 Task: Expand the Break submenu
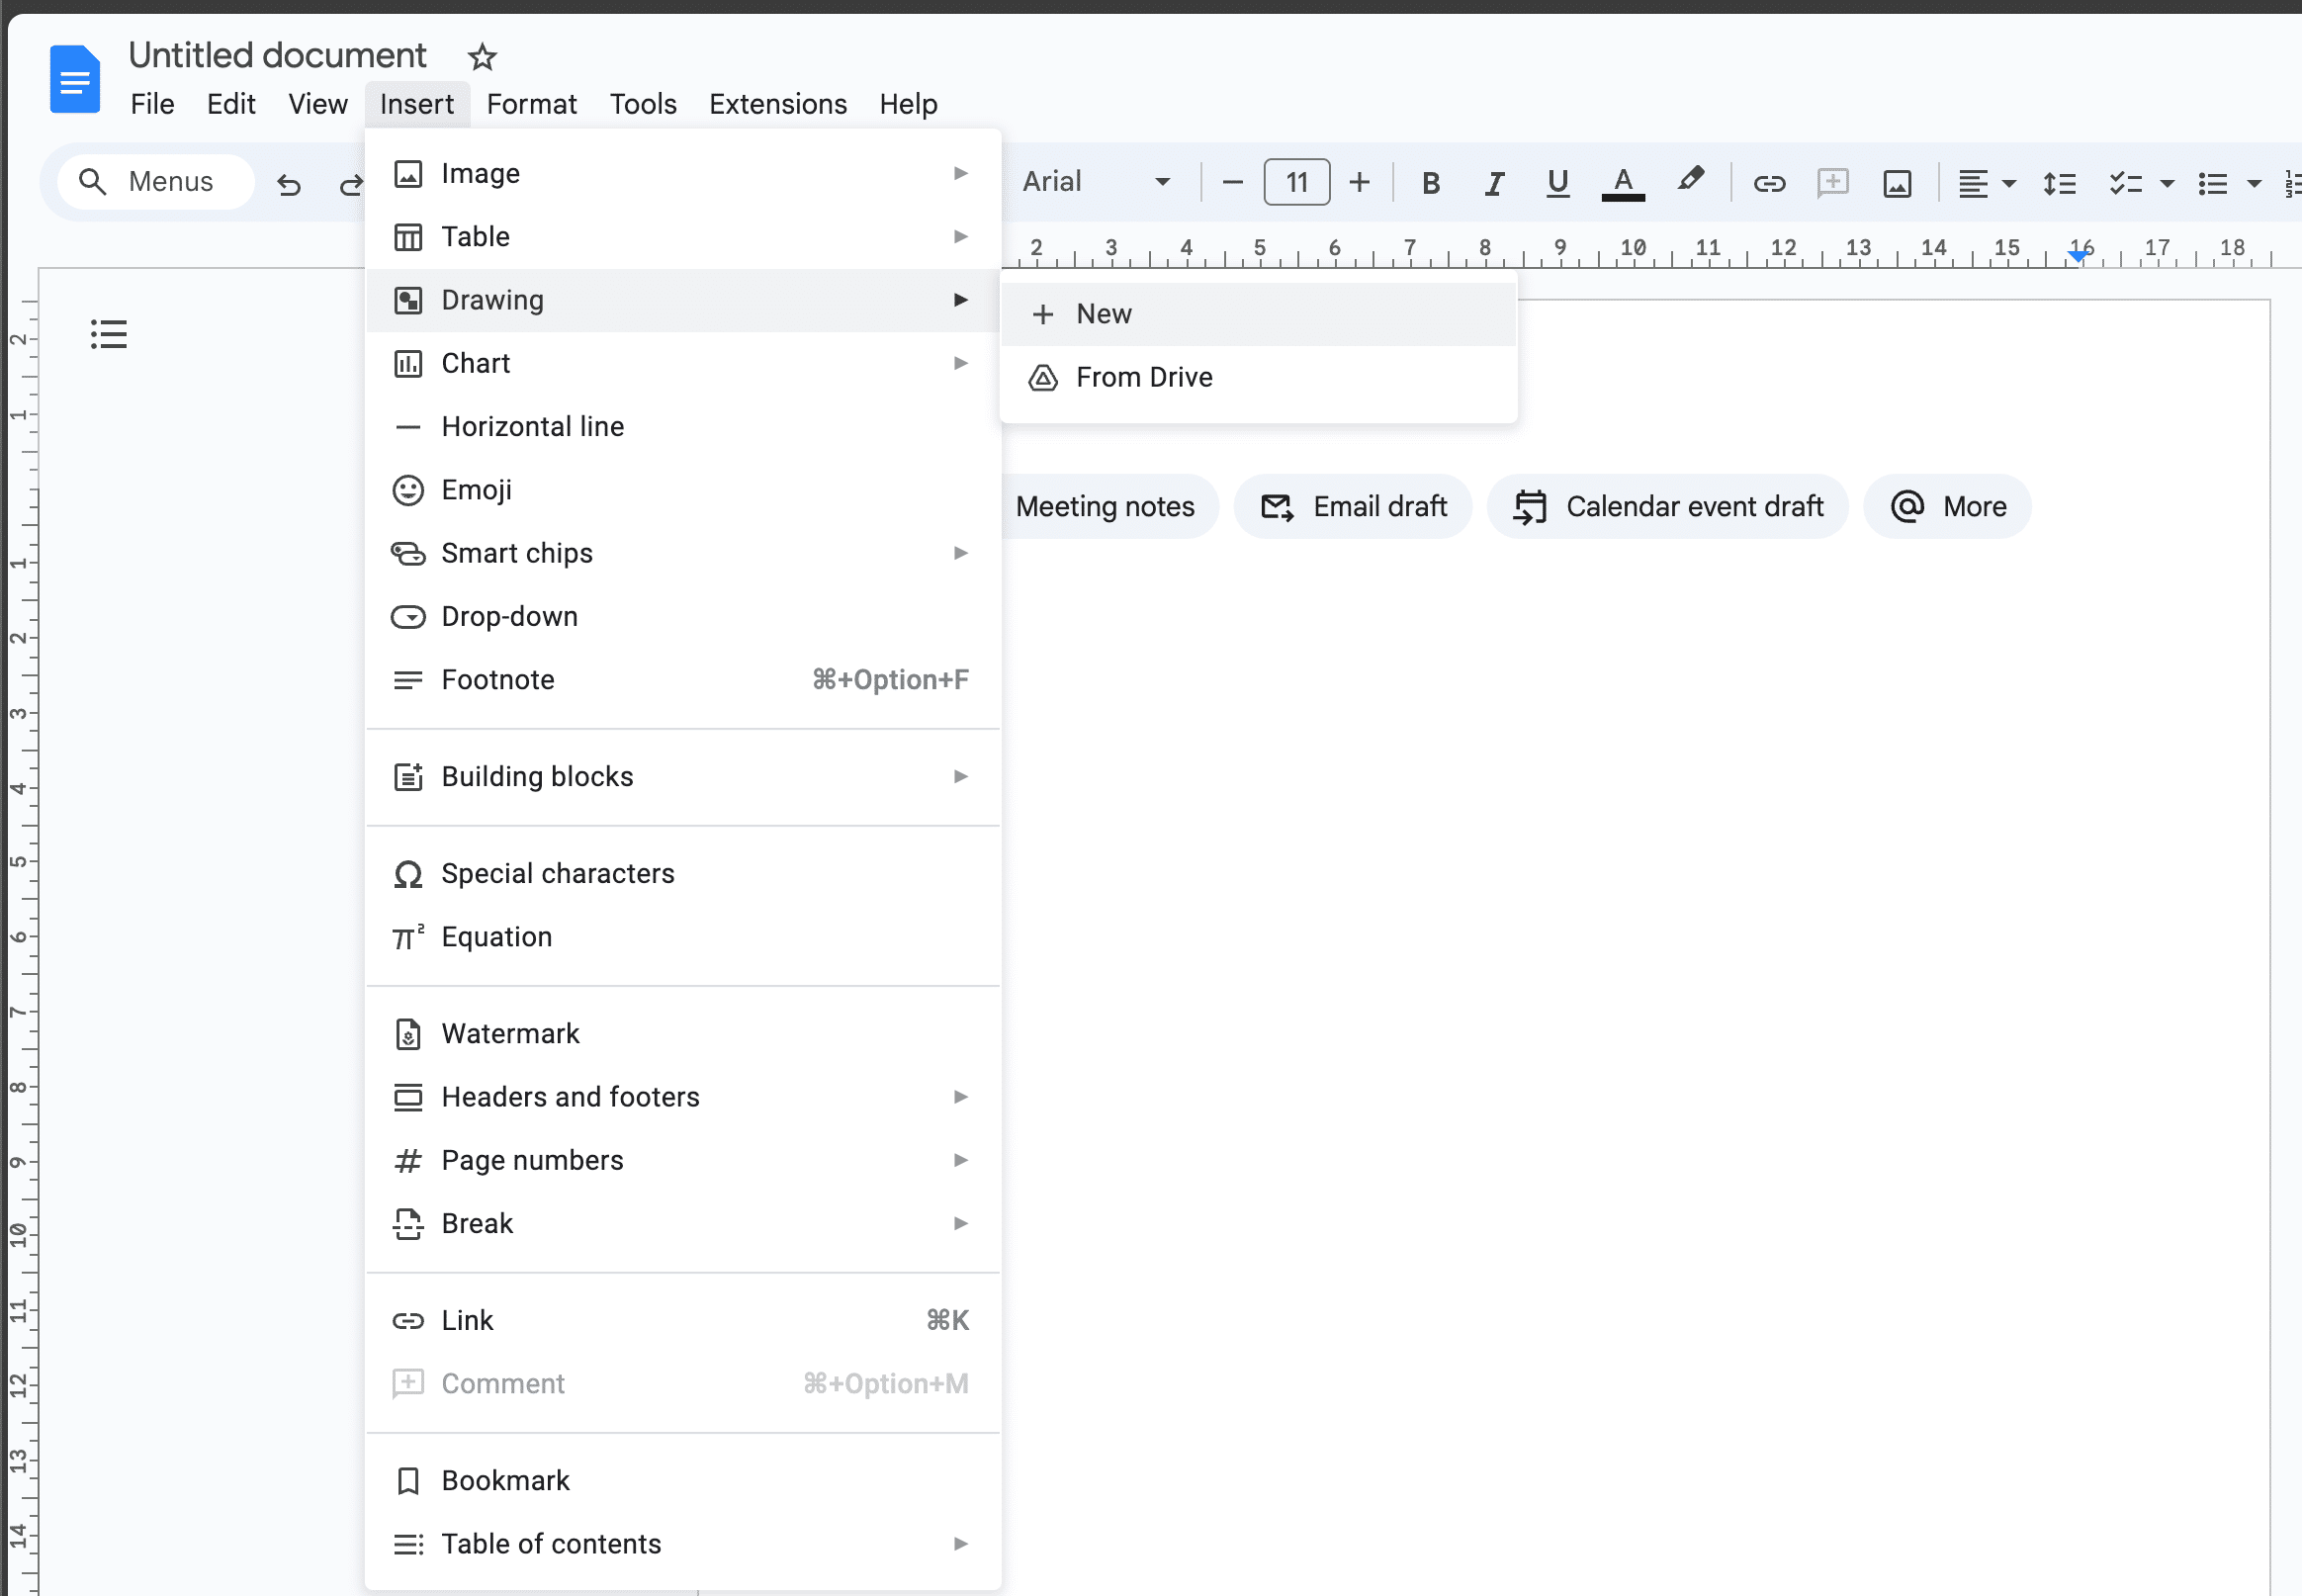pyautogui.click(x=683, y=1224)
